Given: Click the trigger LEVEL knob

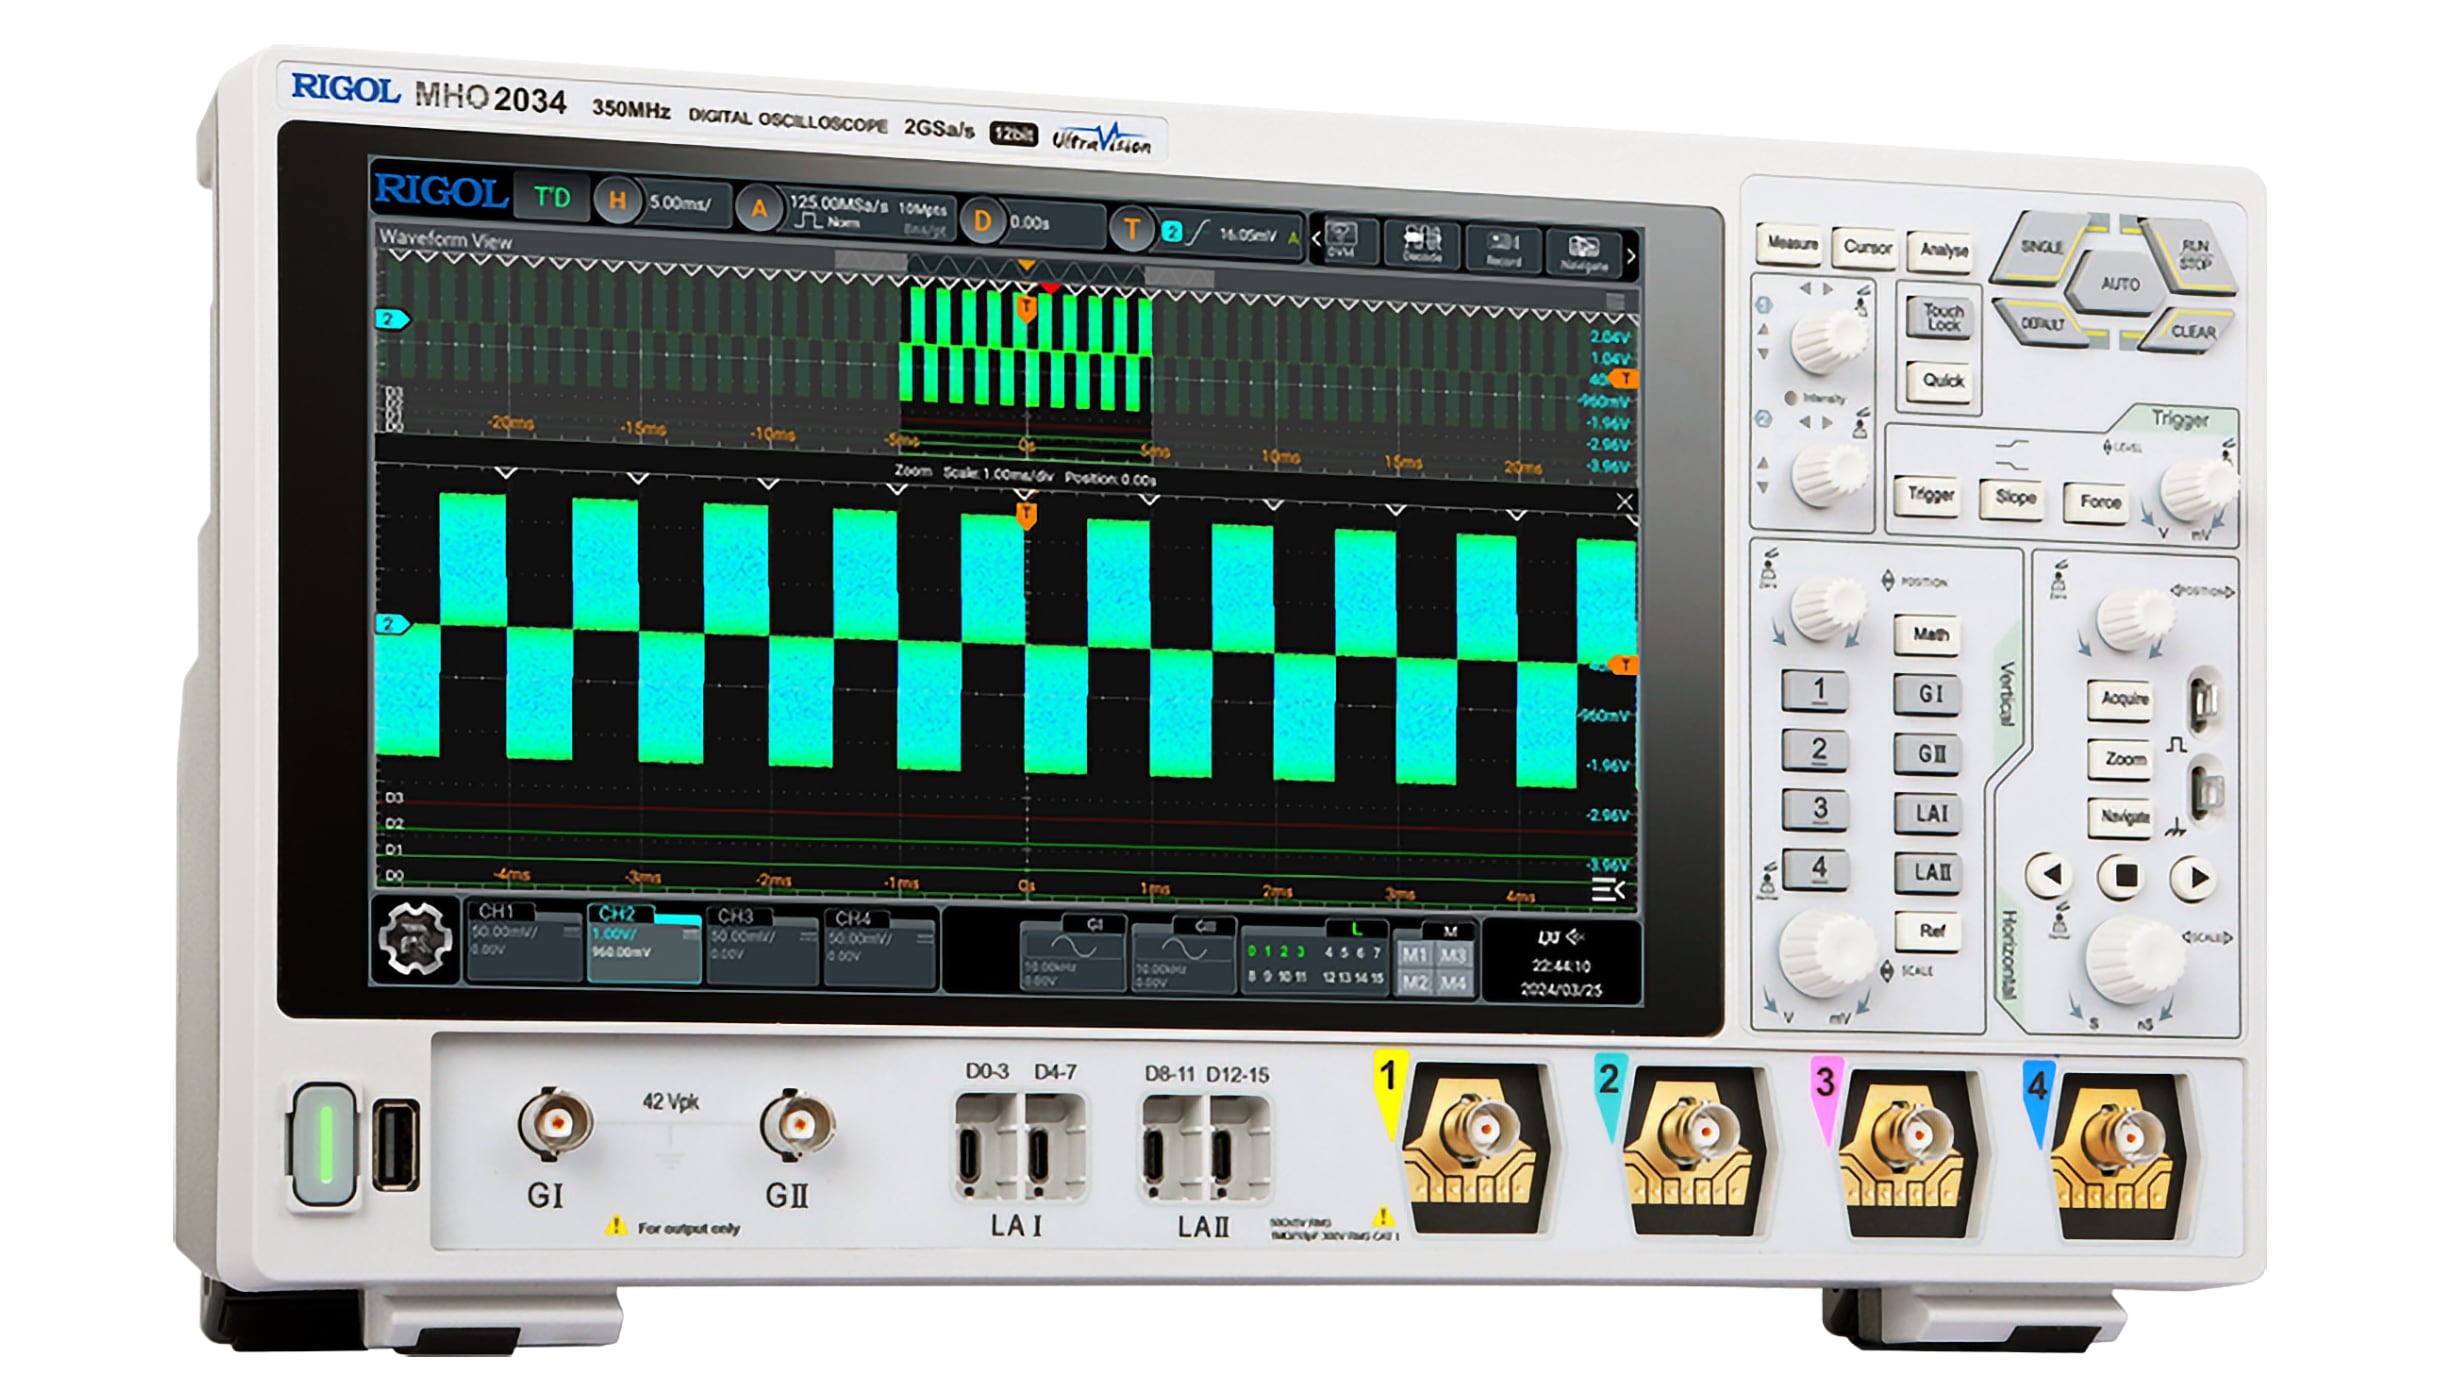Looking at the screenshot, I should click(2196, 489).
